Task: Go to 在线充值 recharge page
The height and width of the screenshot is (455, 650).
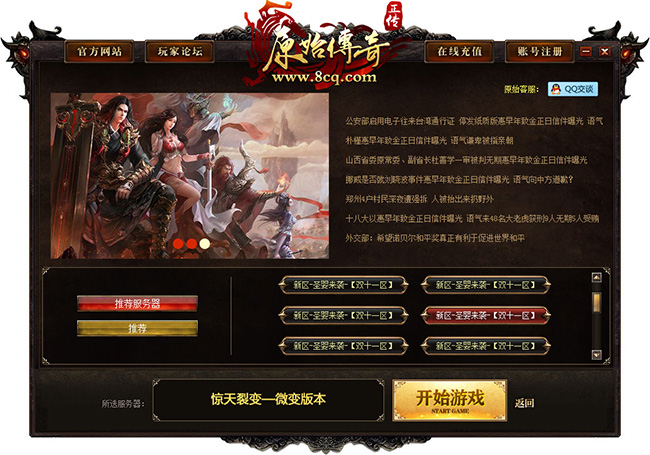Action: 459,52
